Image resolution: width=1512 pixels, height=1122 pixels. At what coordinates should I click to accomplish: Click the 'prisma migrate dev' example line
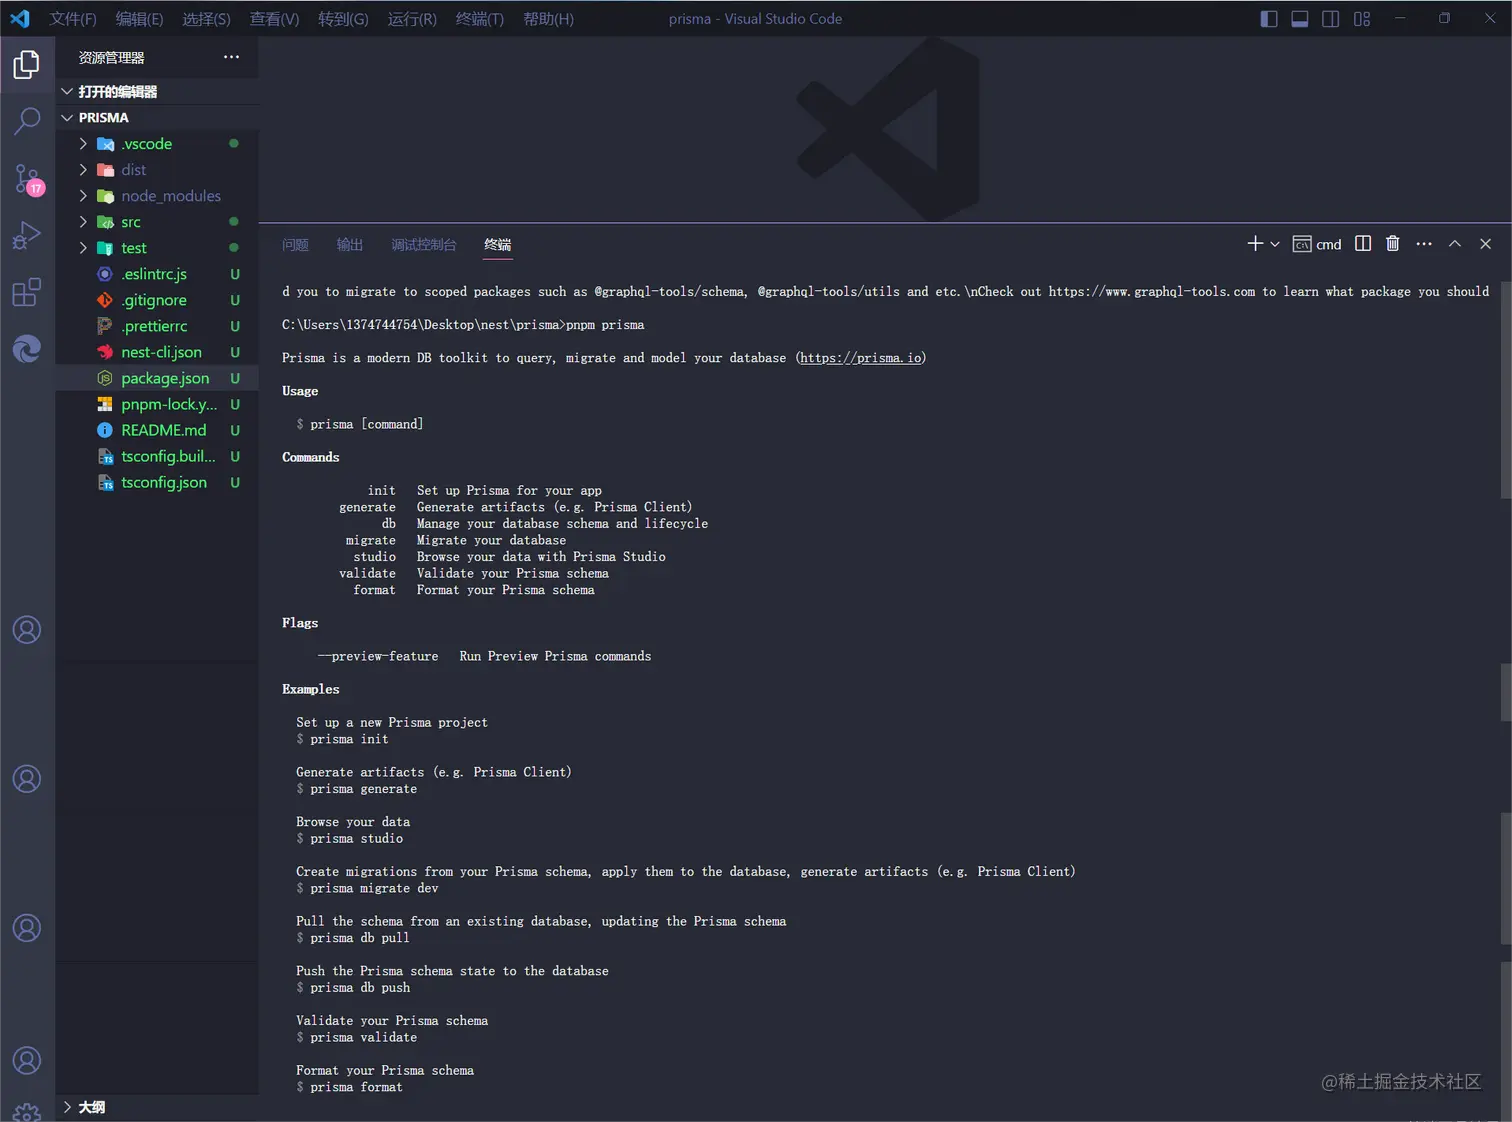pyautogui.click(x=374, y=888)
